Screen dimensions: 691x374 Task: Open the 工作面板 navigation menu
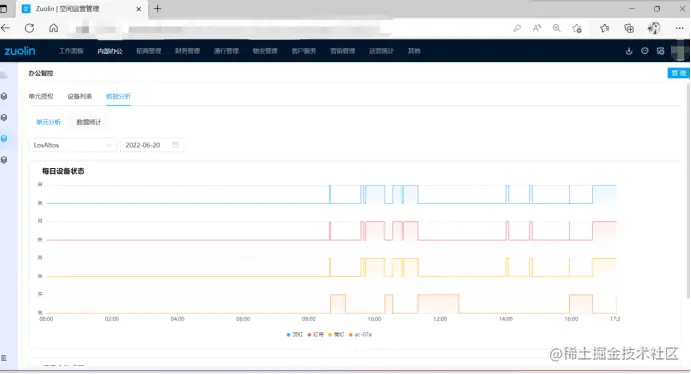tap(71, 51)
